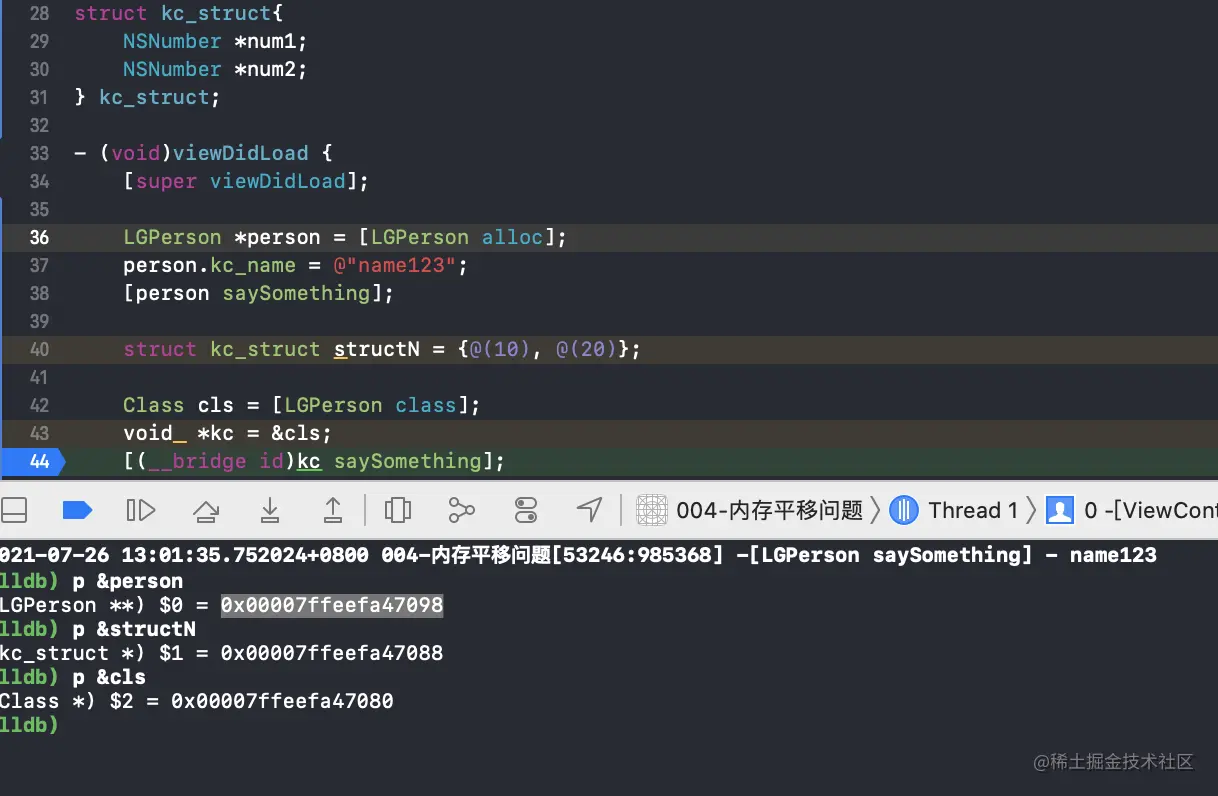Click highlighted address 0x00007ffeefa47098
The image size is (1218, 796).
point(332,605)
